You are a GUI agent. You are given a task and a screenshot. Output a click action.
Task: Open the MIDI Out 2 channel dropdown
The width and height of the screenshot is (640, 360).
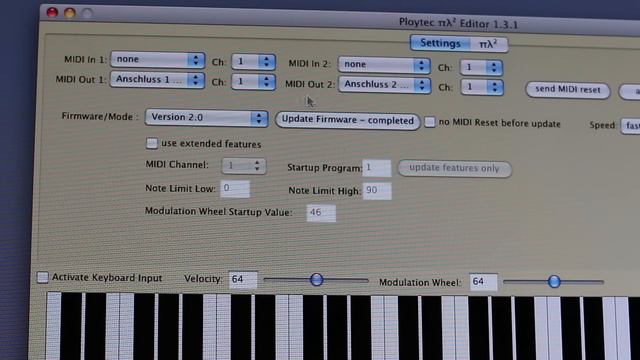tap(482, 87)
